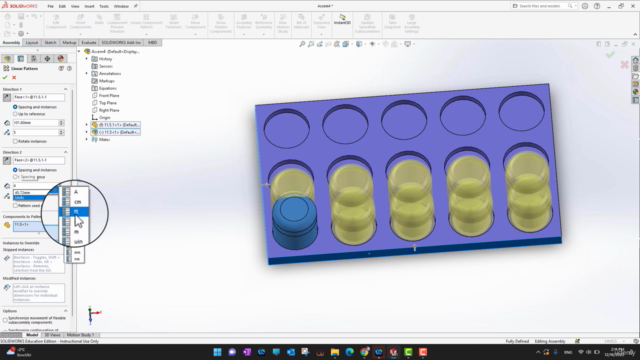This screenshot has width=640, height=360.
Task: Collapse the Options section
Action: [65, 311]
